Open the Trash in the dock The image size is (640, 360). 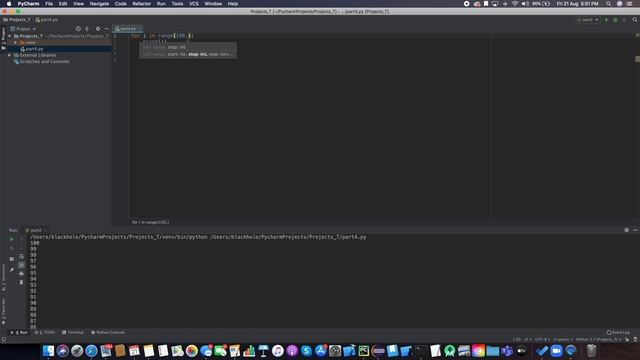tap(591, 351)
